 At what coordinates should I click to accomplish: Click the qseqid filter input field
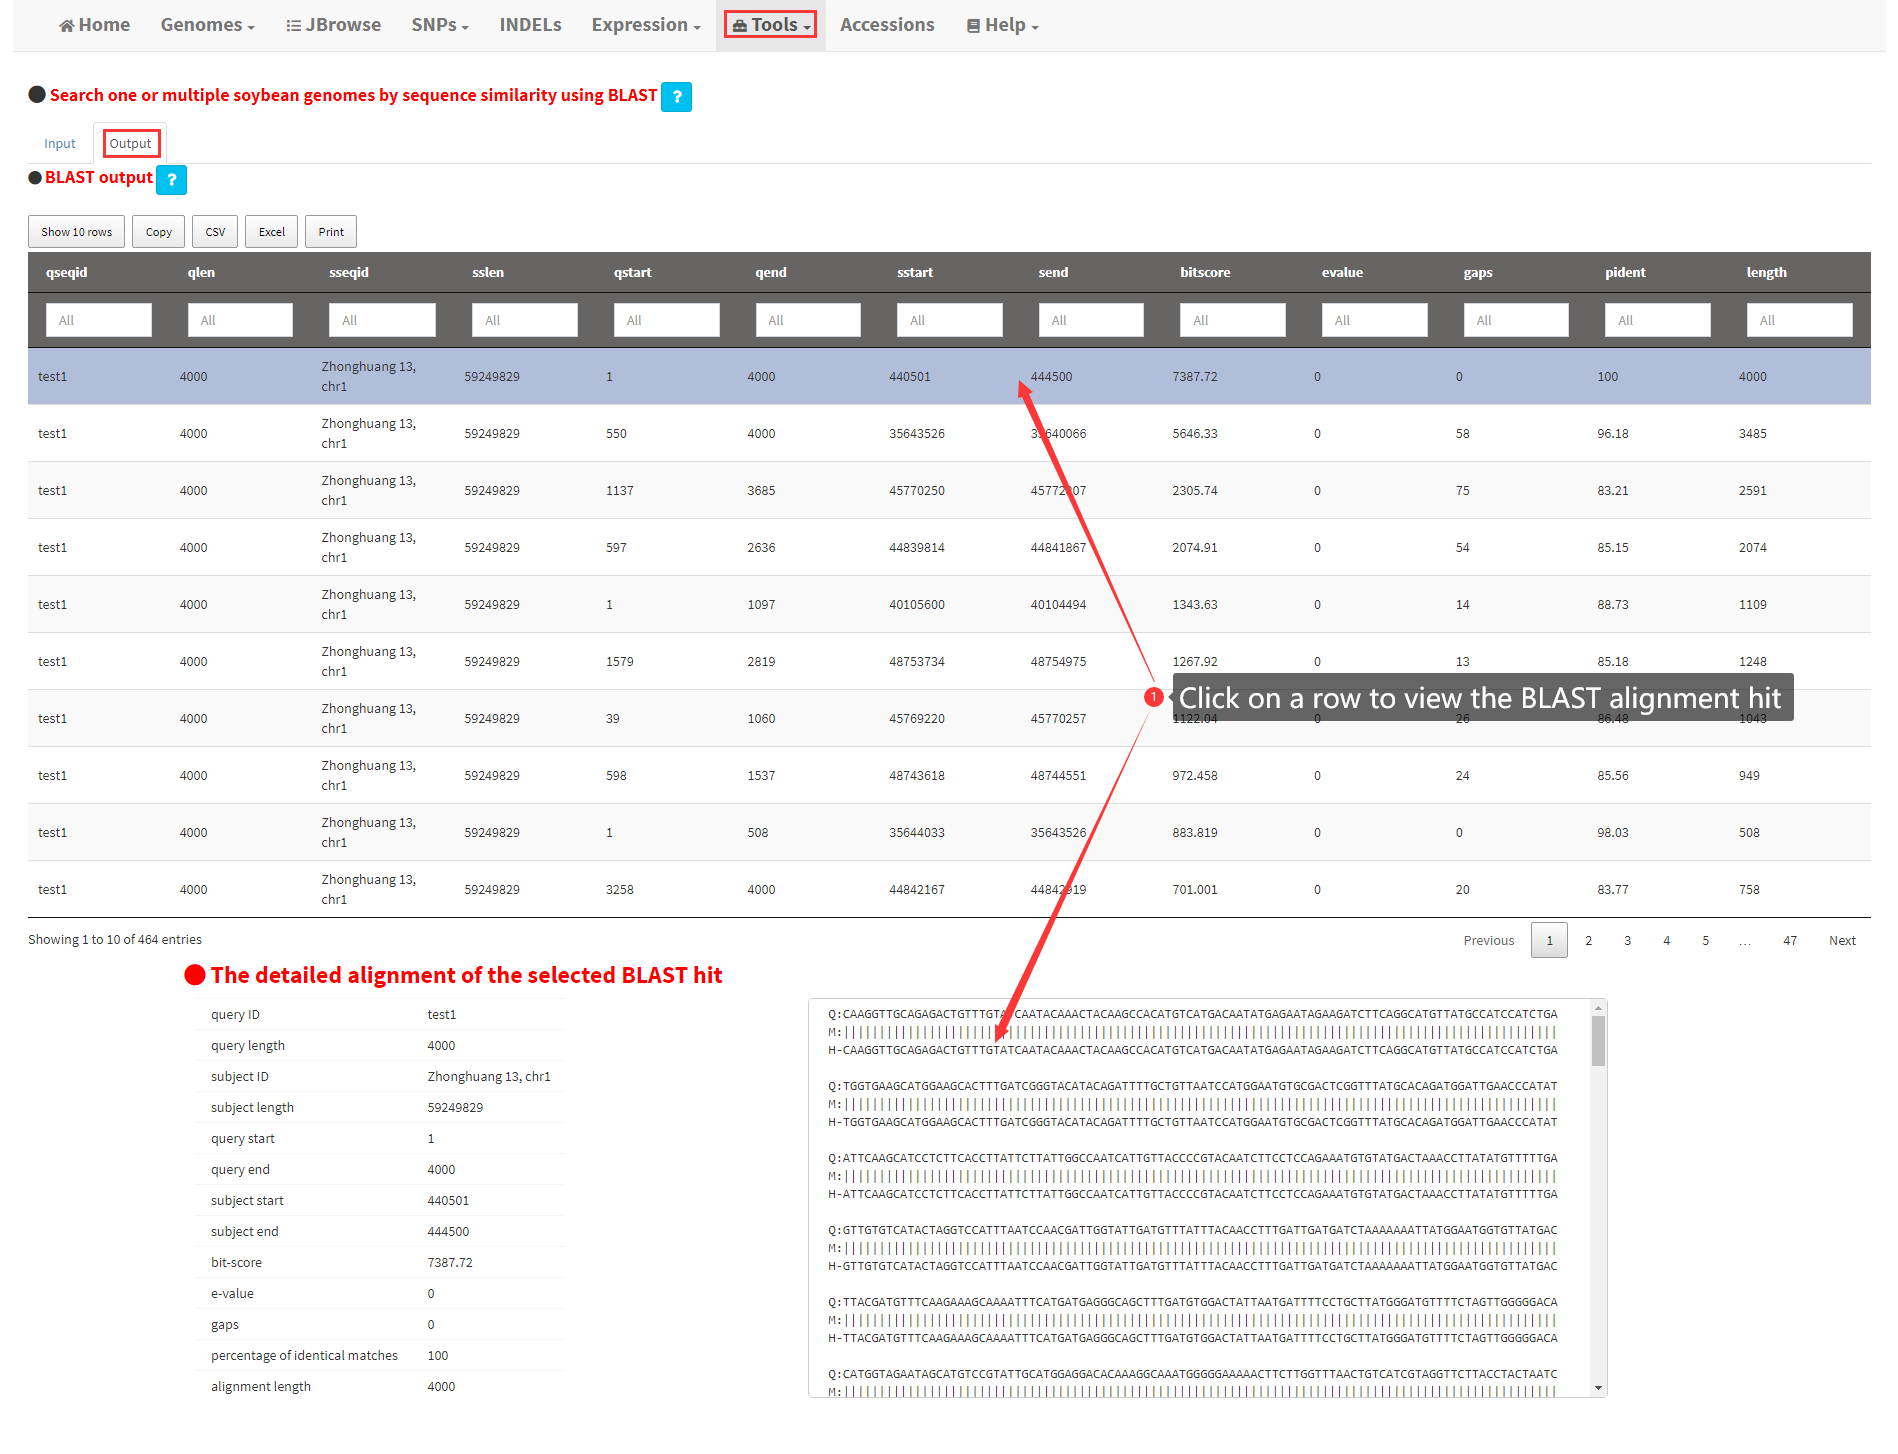pos(98,320)
